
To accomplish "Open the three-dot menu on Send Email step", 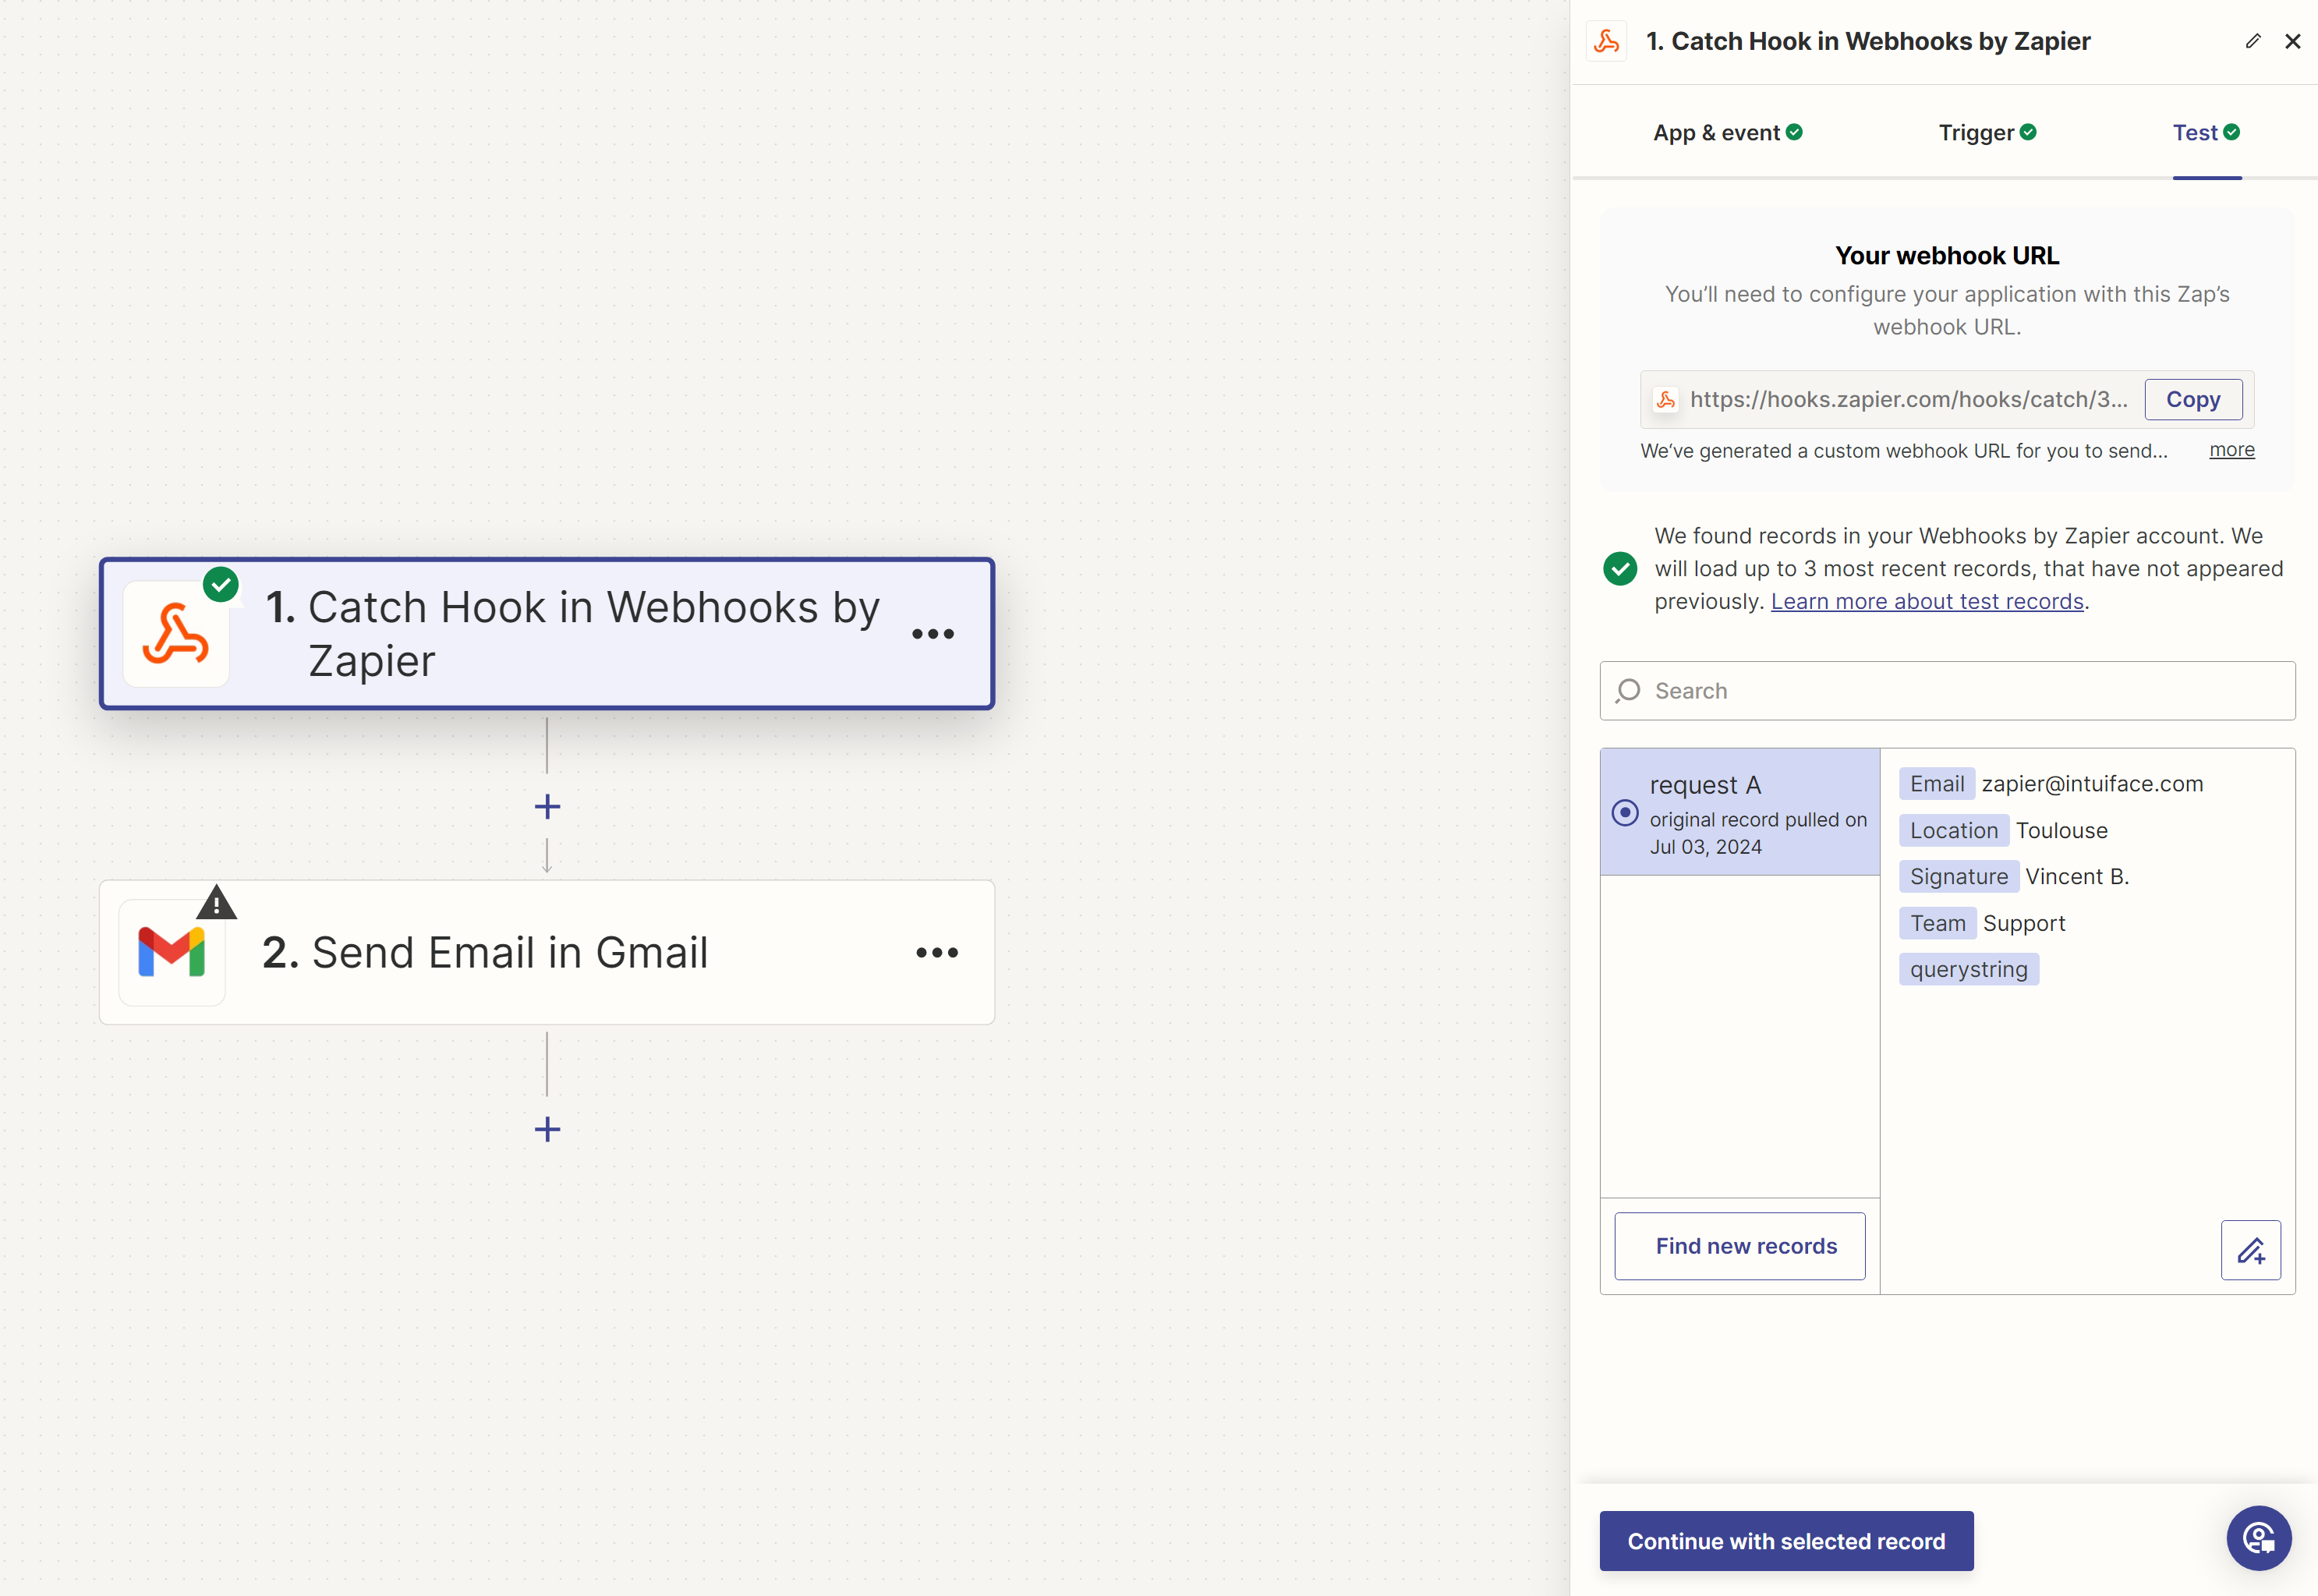I will point(937,953).
